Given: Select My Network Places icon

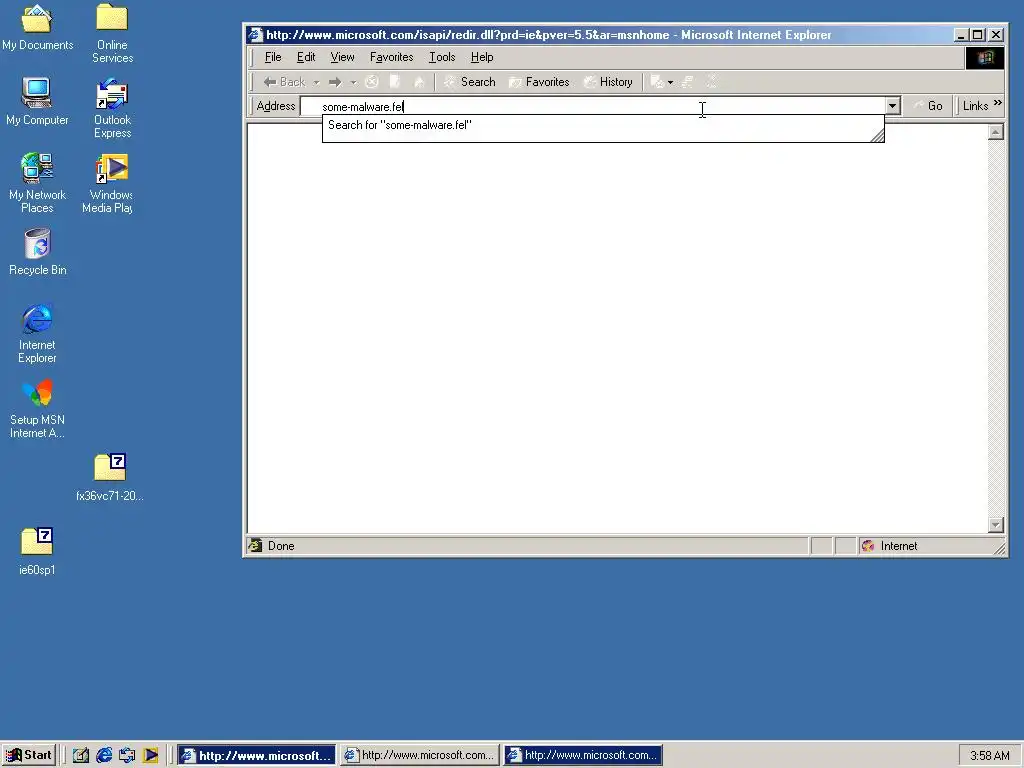Looking at the screenshot, I should (37, 184).
